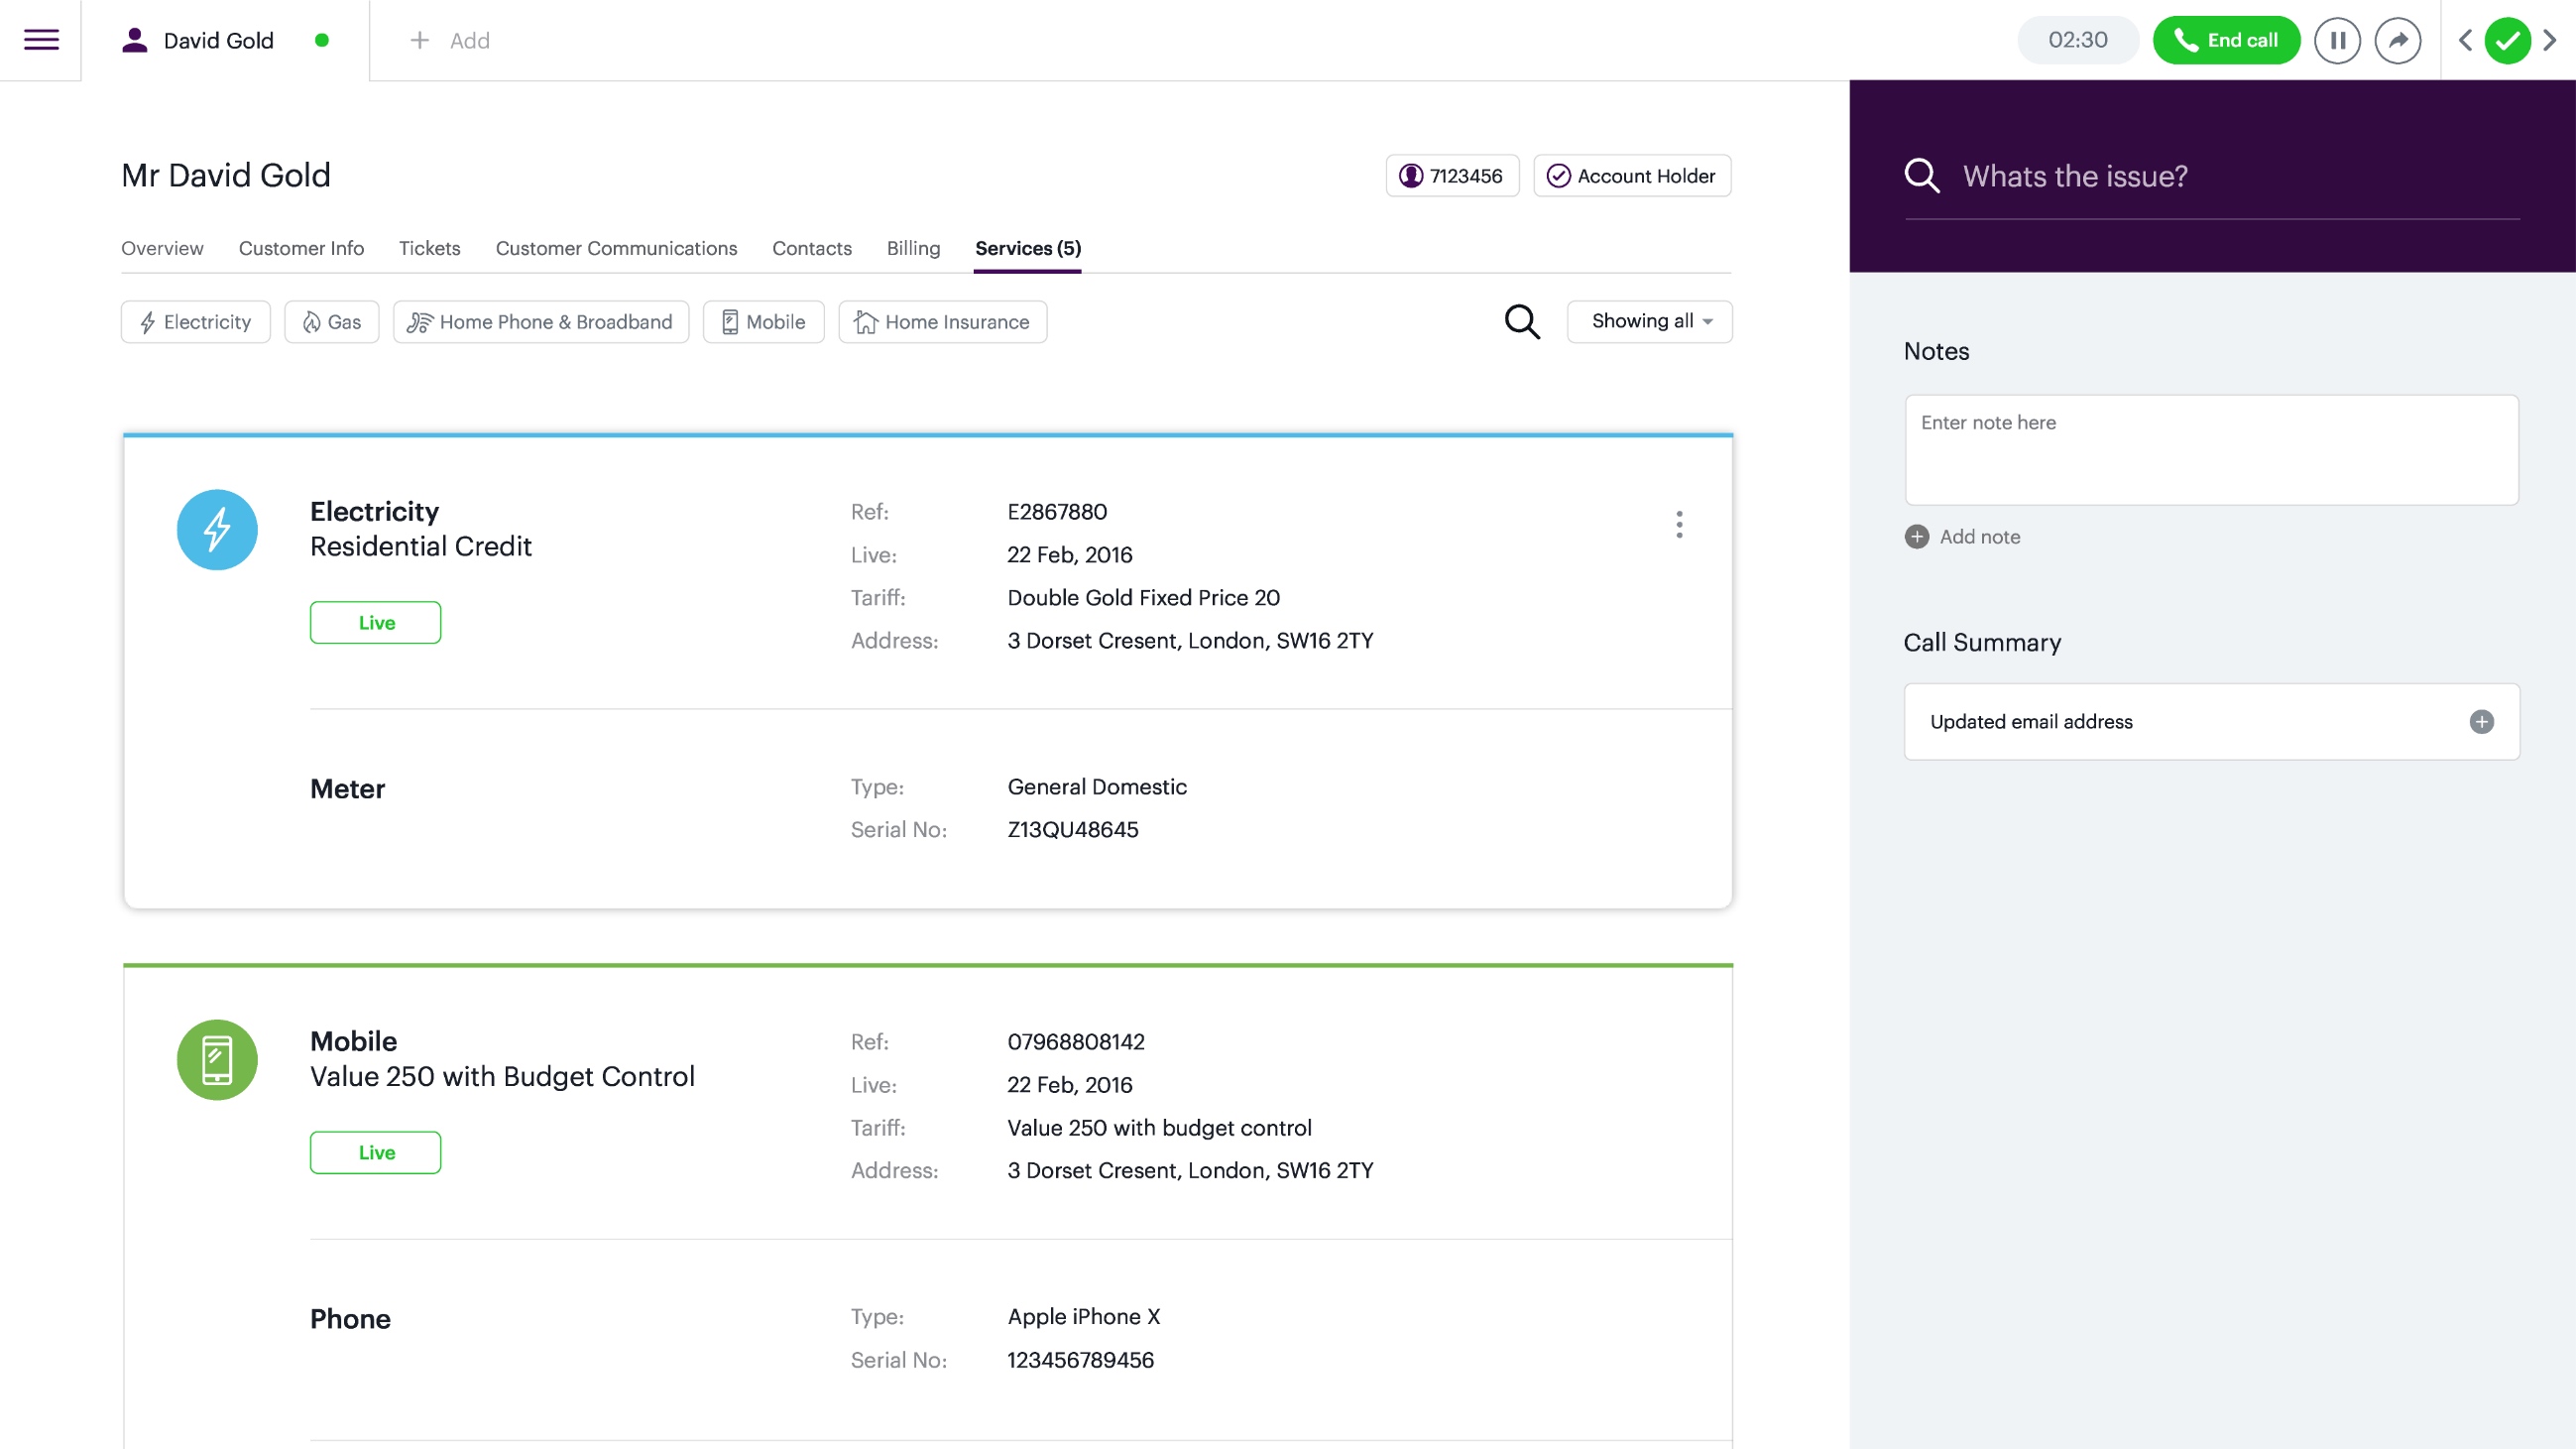Viewport: 2576px width, 1449px height.
Task: Open the Showing all dropdown
Action: coord(1648,321)
